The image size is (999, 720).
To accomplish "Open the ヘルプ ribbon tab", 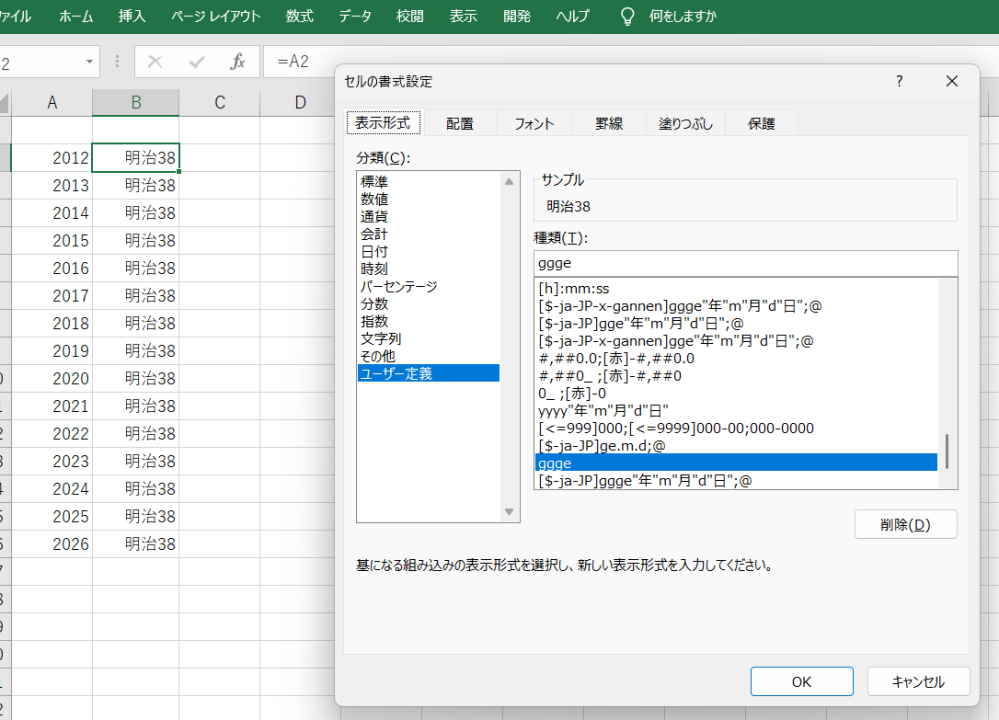I will (x=572, y=16).
